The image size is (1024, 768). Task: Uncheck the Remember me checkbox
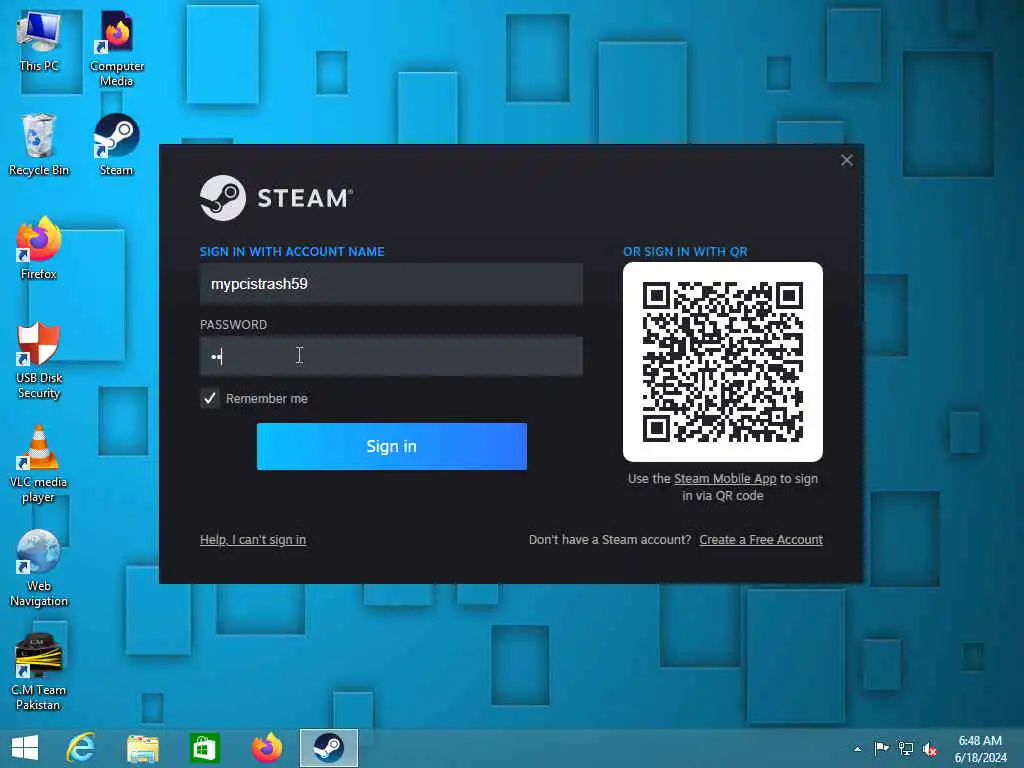210,398
